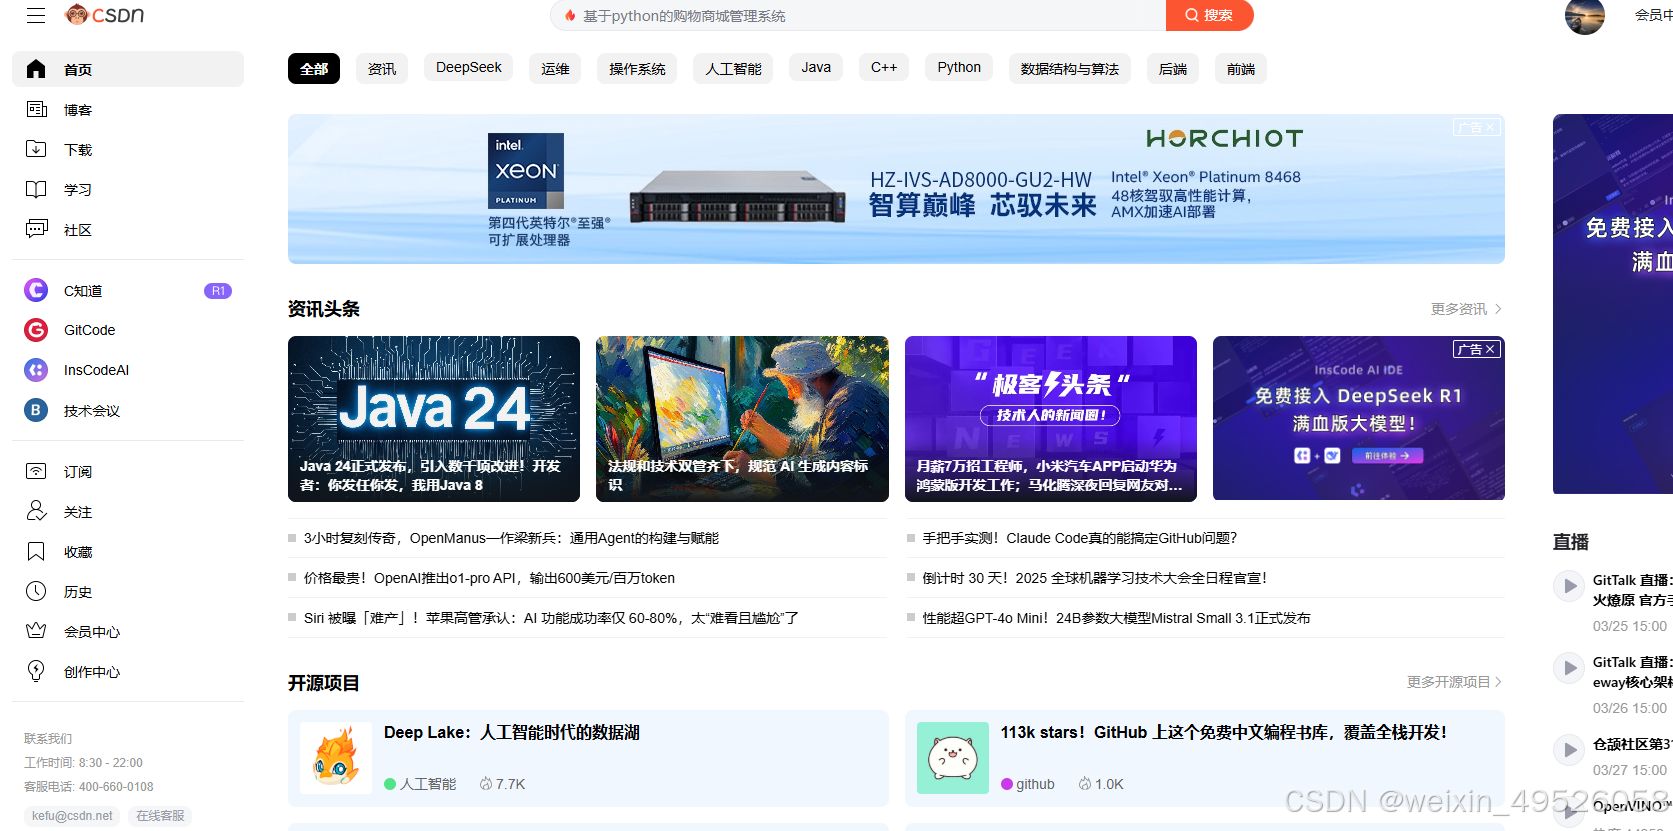Expand 更多资讯 arrow link

tap(1466, 309)
